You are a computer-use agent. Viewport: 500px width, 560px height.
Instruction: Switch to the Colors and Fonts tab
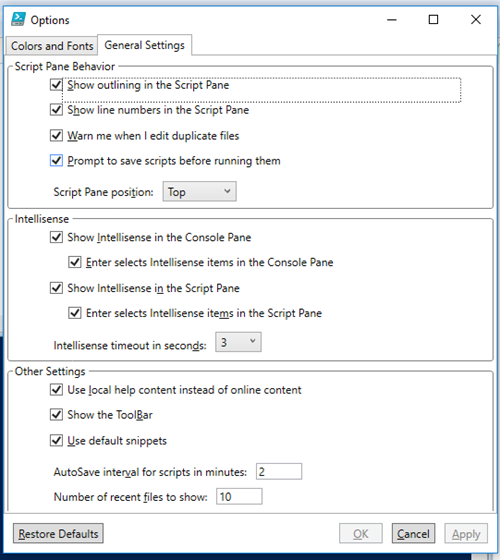pyautogui.click(x=52, y=46)
